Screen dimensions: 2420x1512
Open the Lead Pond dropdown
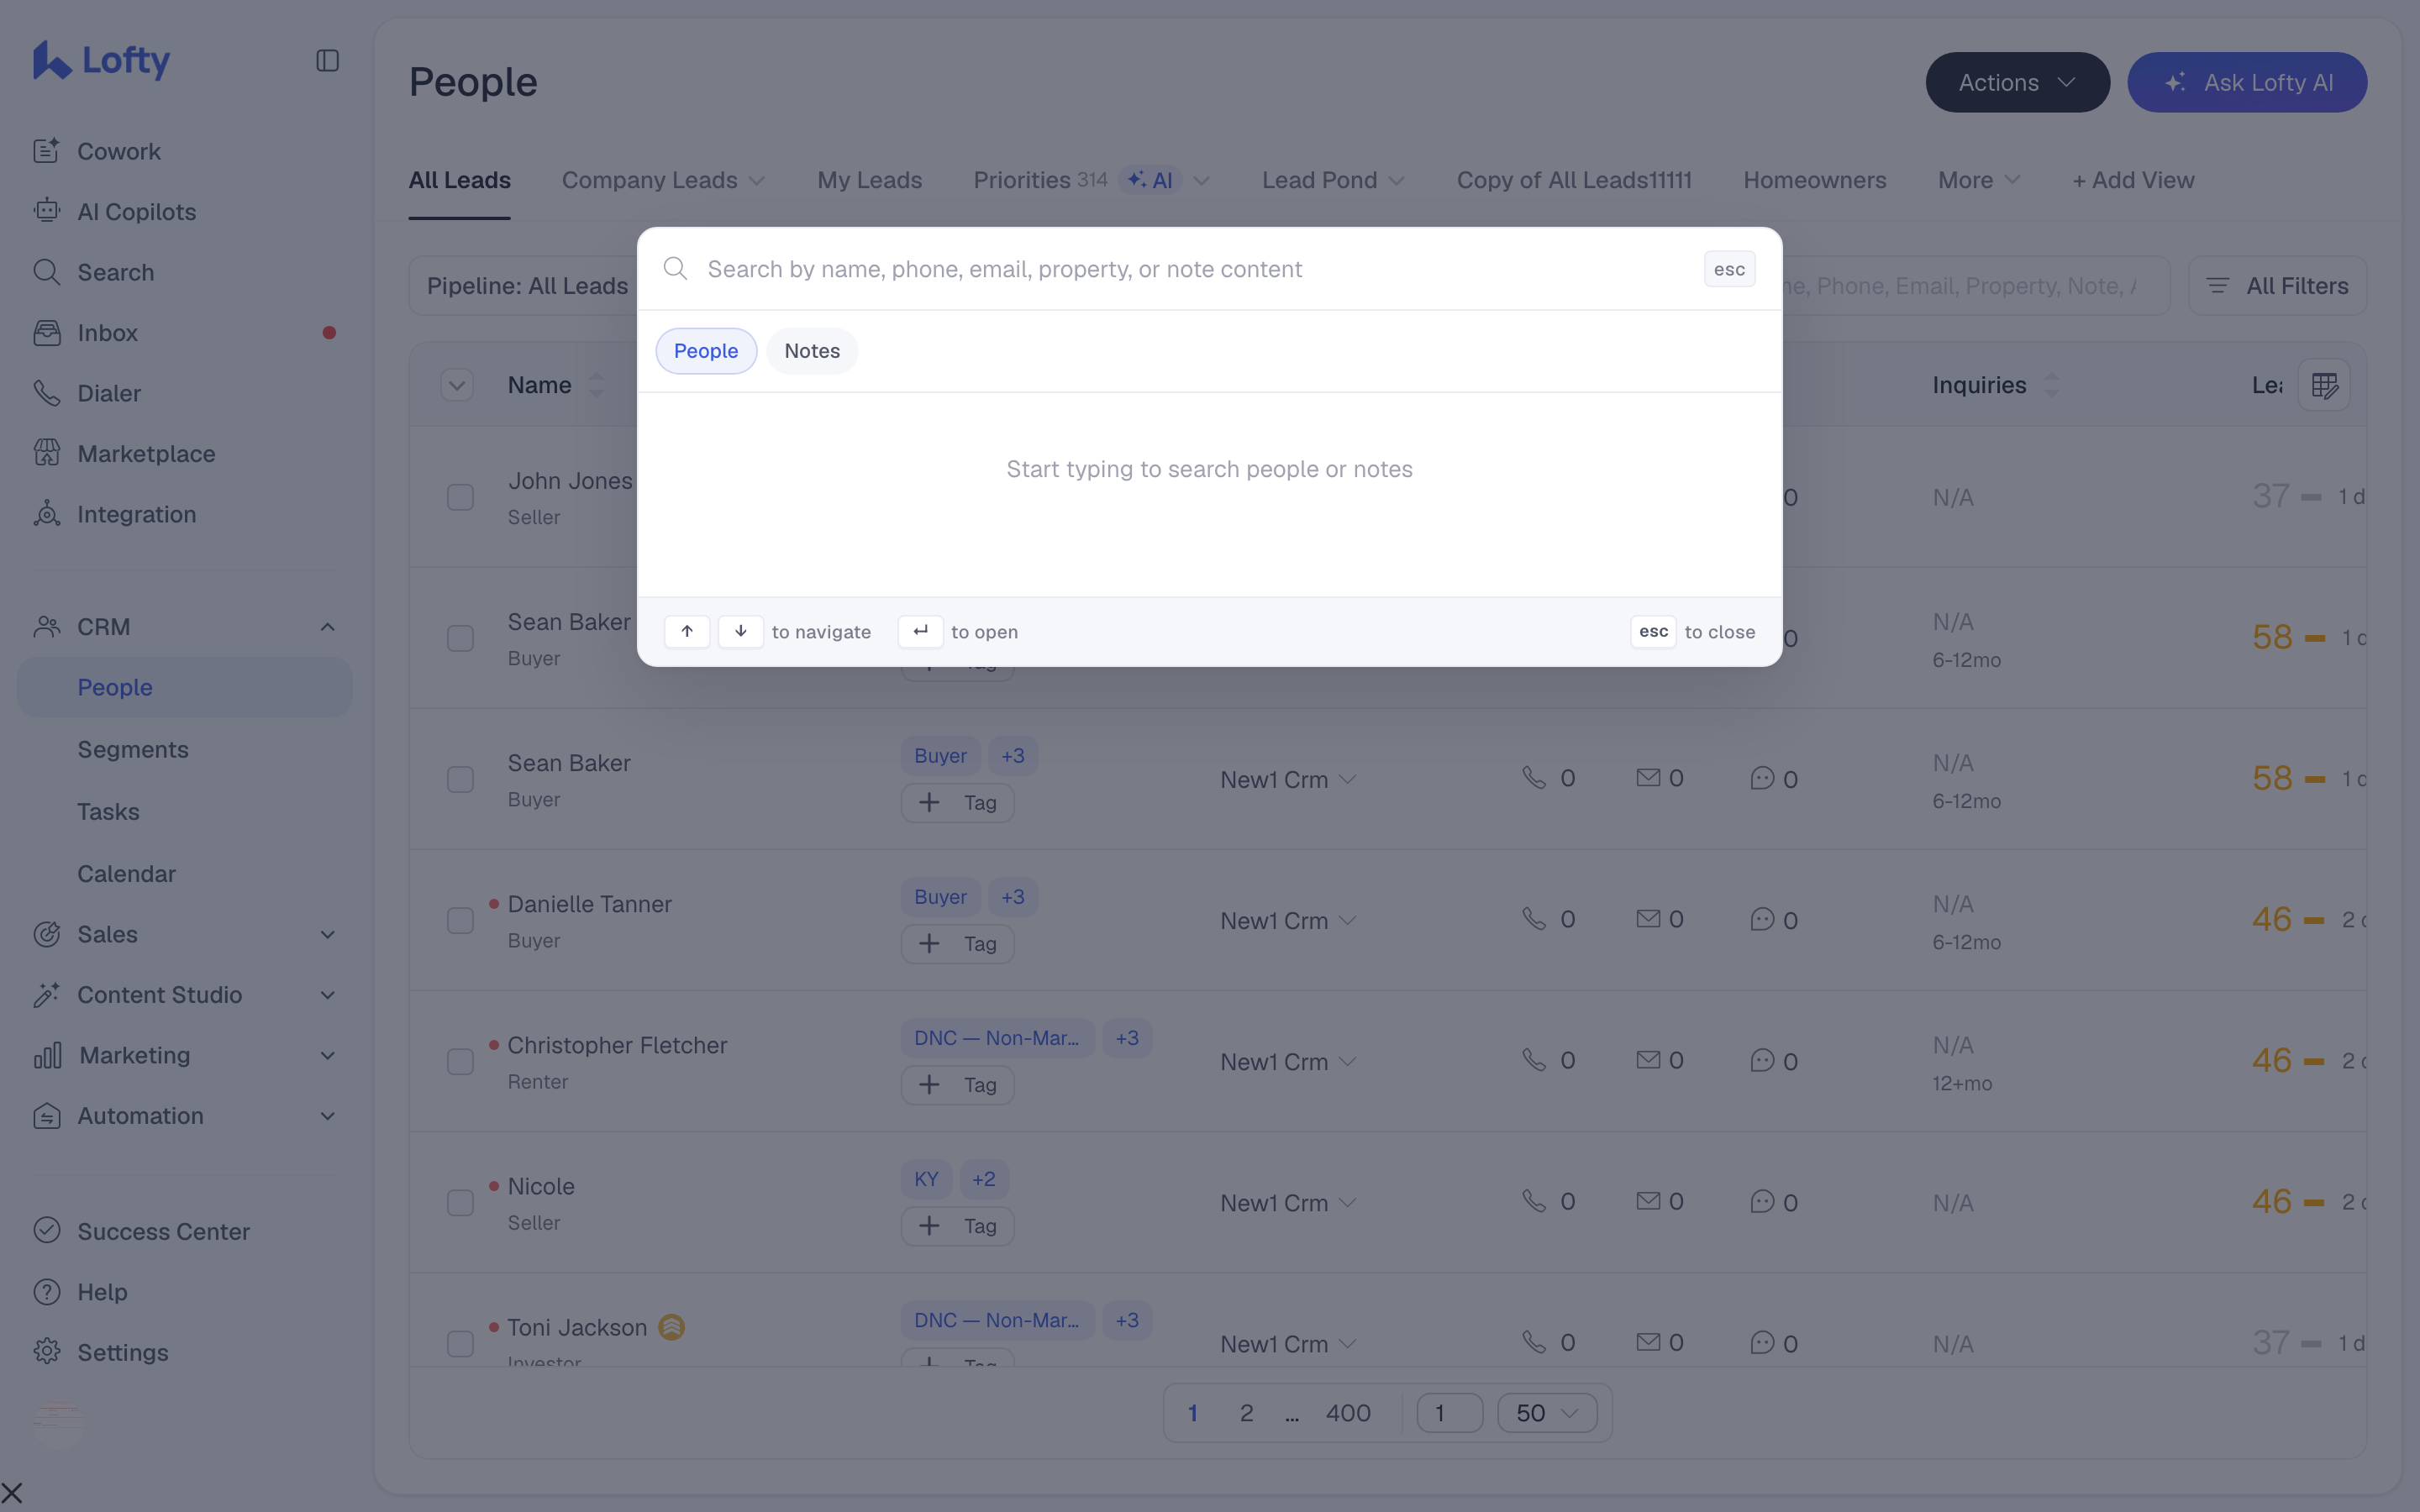click(x=1333, y=180)
